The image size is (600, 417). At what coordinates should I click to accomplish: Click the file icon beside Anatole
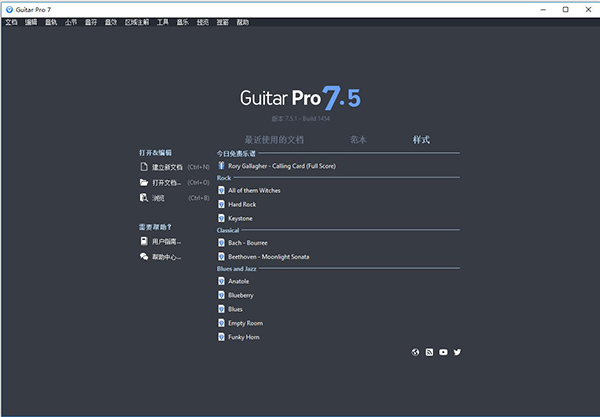tap(221, 281)
